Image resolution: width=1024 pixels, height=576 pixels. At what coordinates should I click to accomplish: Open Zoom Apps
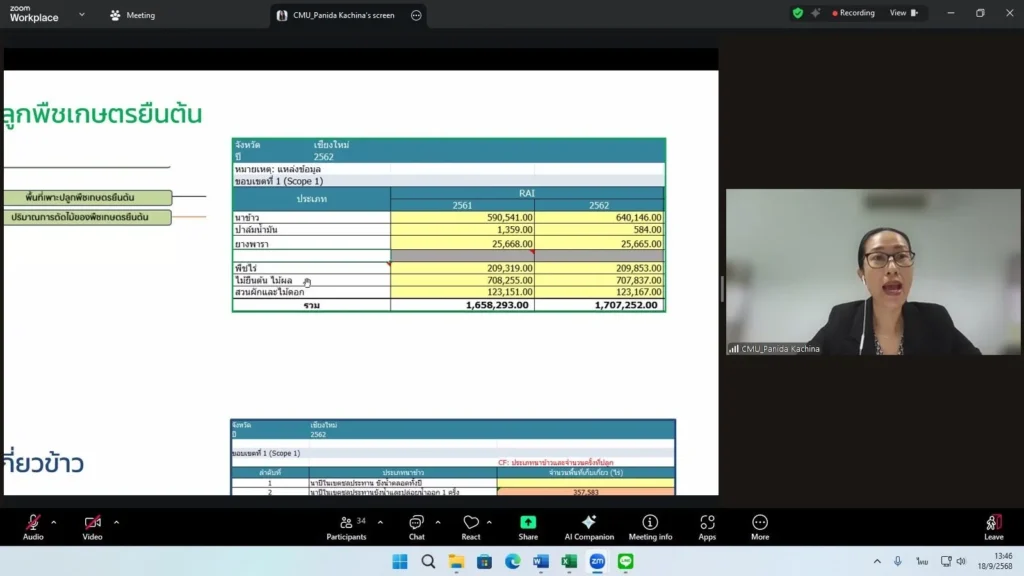707,527
